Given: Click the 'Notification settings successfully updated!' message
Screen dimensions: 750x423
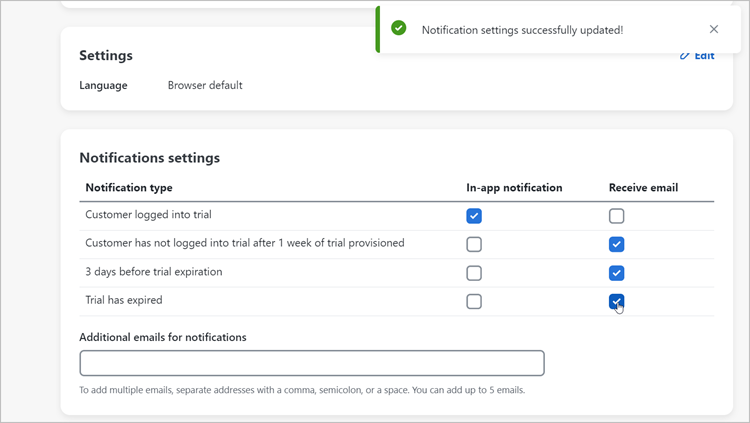Looking at the screenshot, I should click(x=522, y=30).
